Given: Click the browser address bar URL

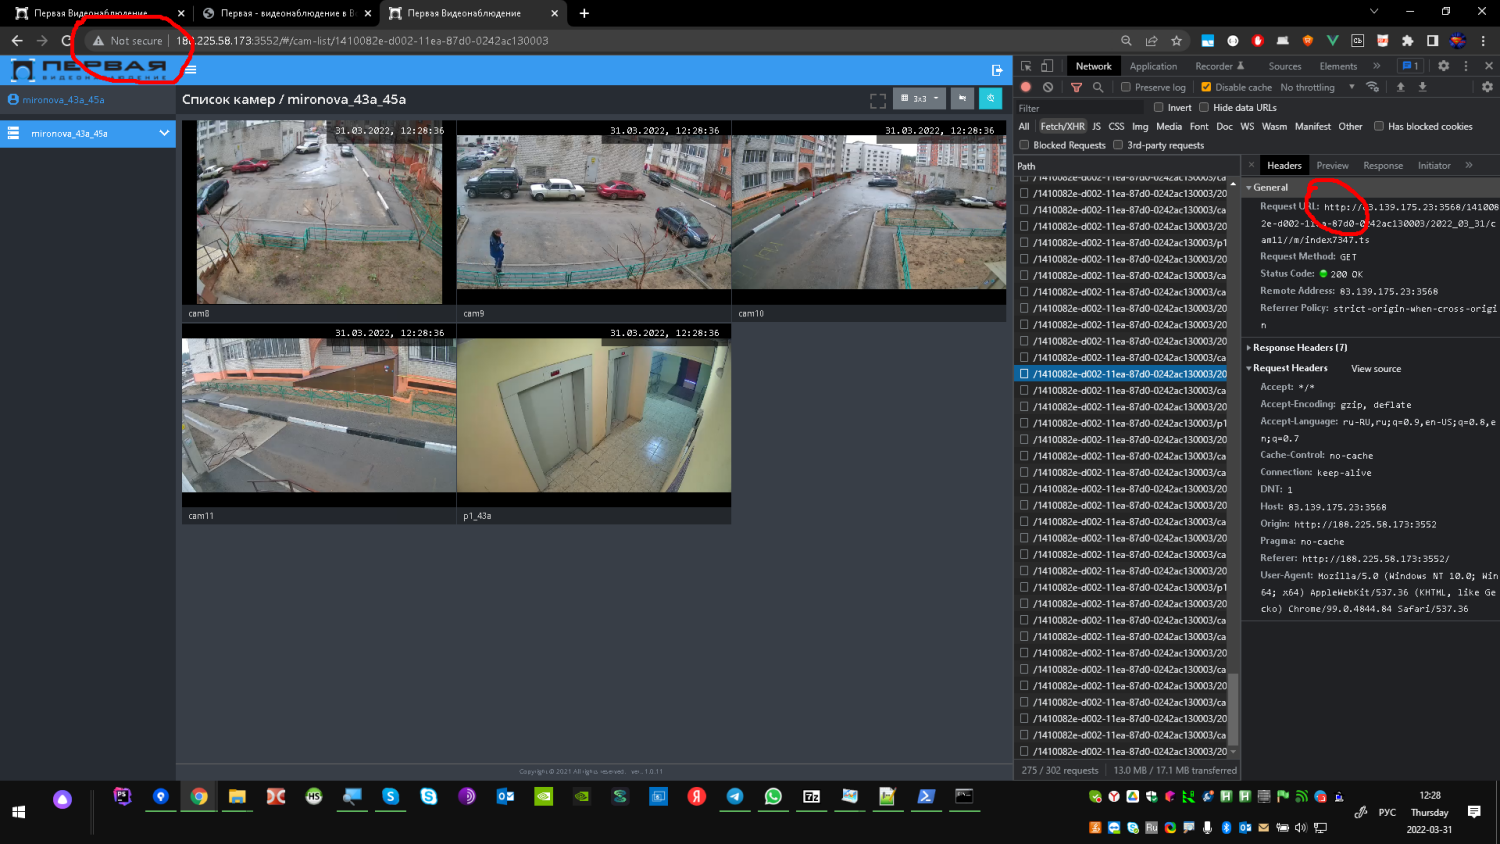Looking at the screenshot, I should click(x=362, y=41).
